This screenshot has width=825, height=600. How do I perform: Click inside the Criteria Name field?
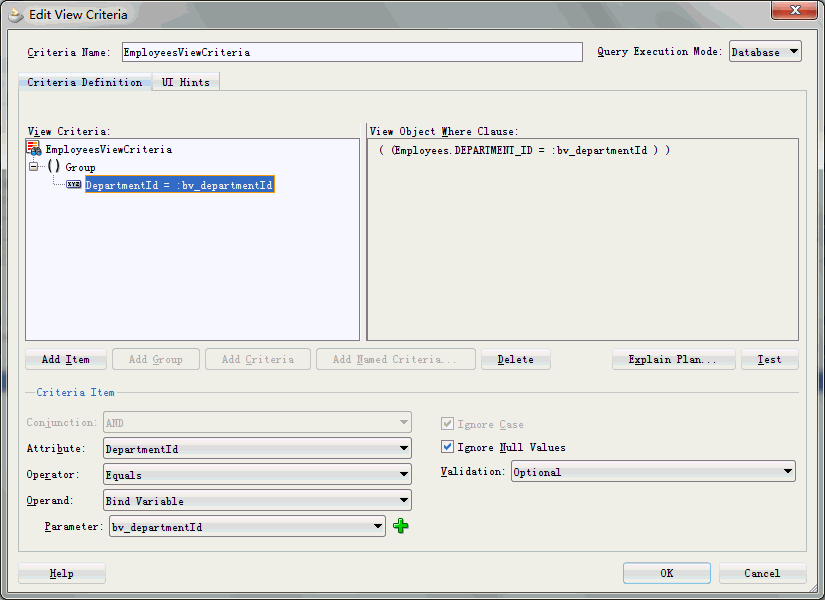point(350,52)
